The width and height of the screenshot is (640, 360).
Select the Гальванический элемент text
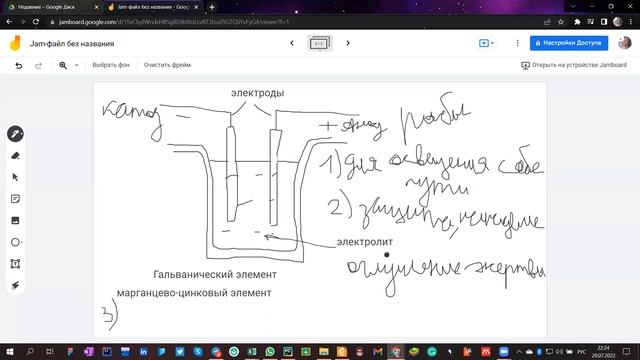[x=215, y=275]
